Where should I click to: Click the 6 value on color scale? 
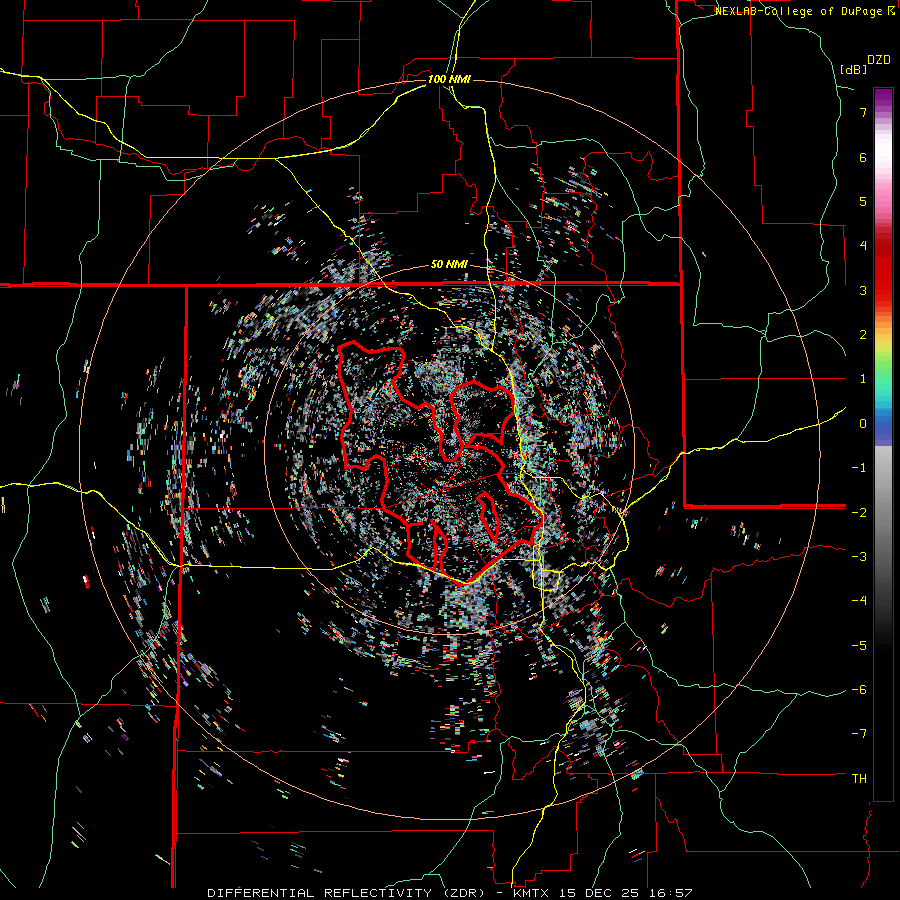tap(863, 157)
